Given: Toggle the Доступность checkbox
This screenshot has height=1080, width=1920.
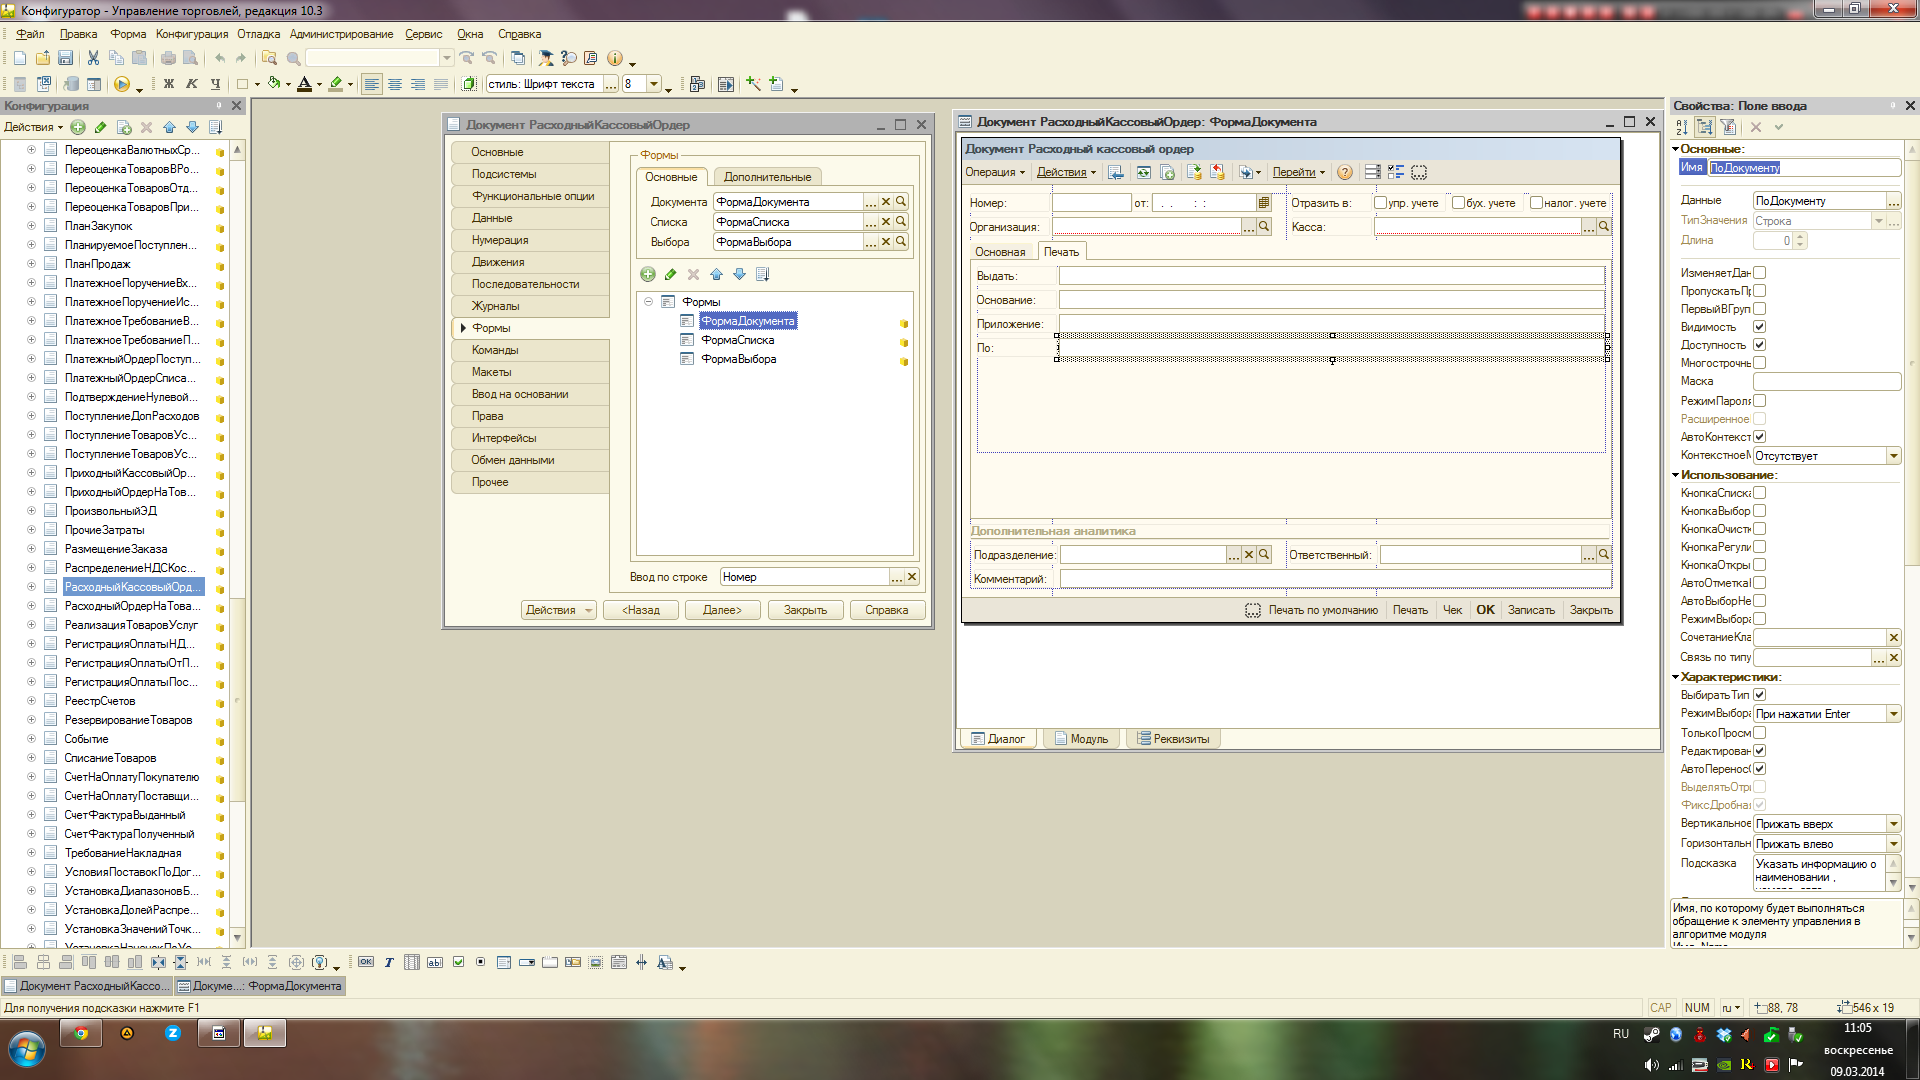Looking at the screenshot, I should (1760, 345).
